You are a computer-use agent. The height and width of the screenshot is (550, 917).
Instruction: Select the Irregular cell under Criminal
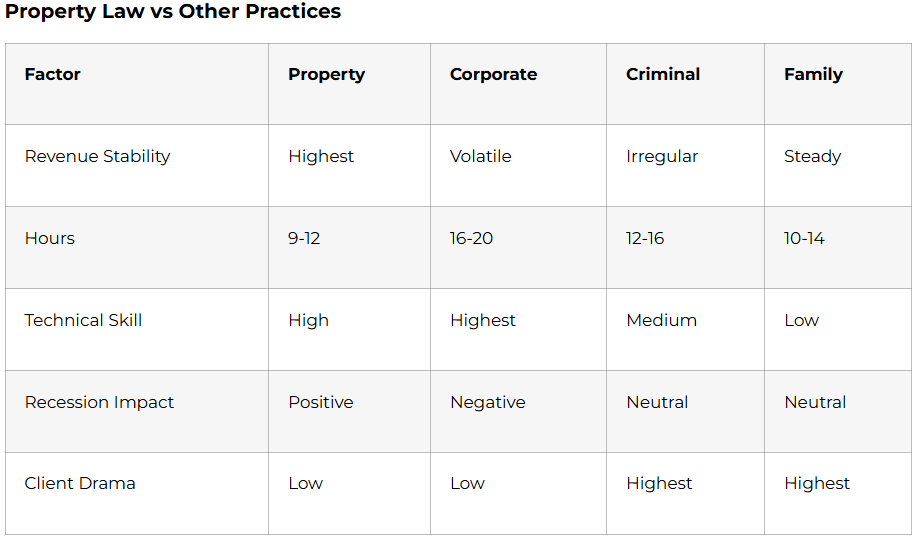662,156
